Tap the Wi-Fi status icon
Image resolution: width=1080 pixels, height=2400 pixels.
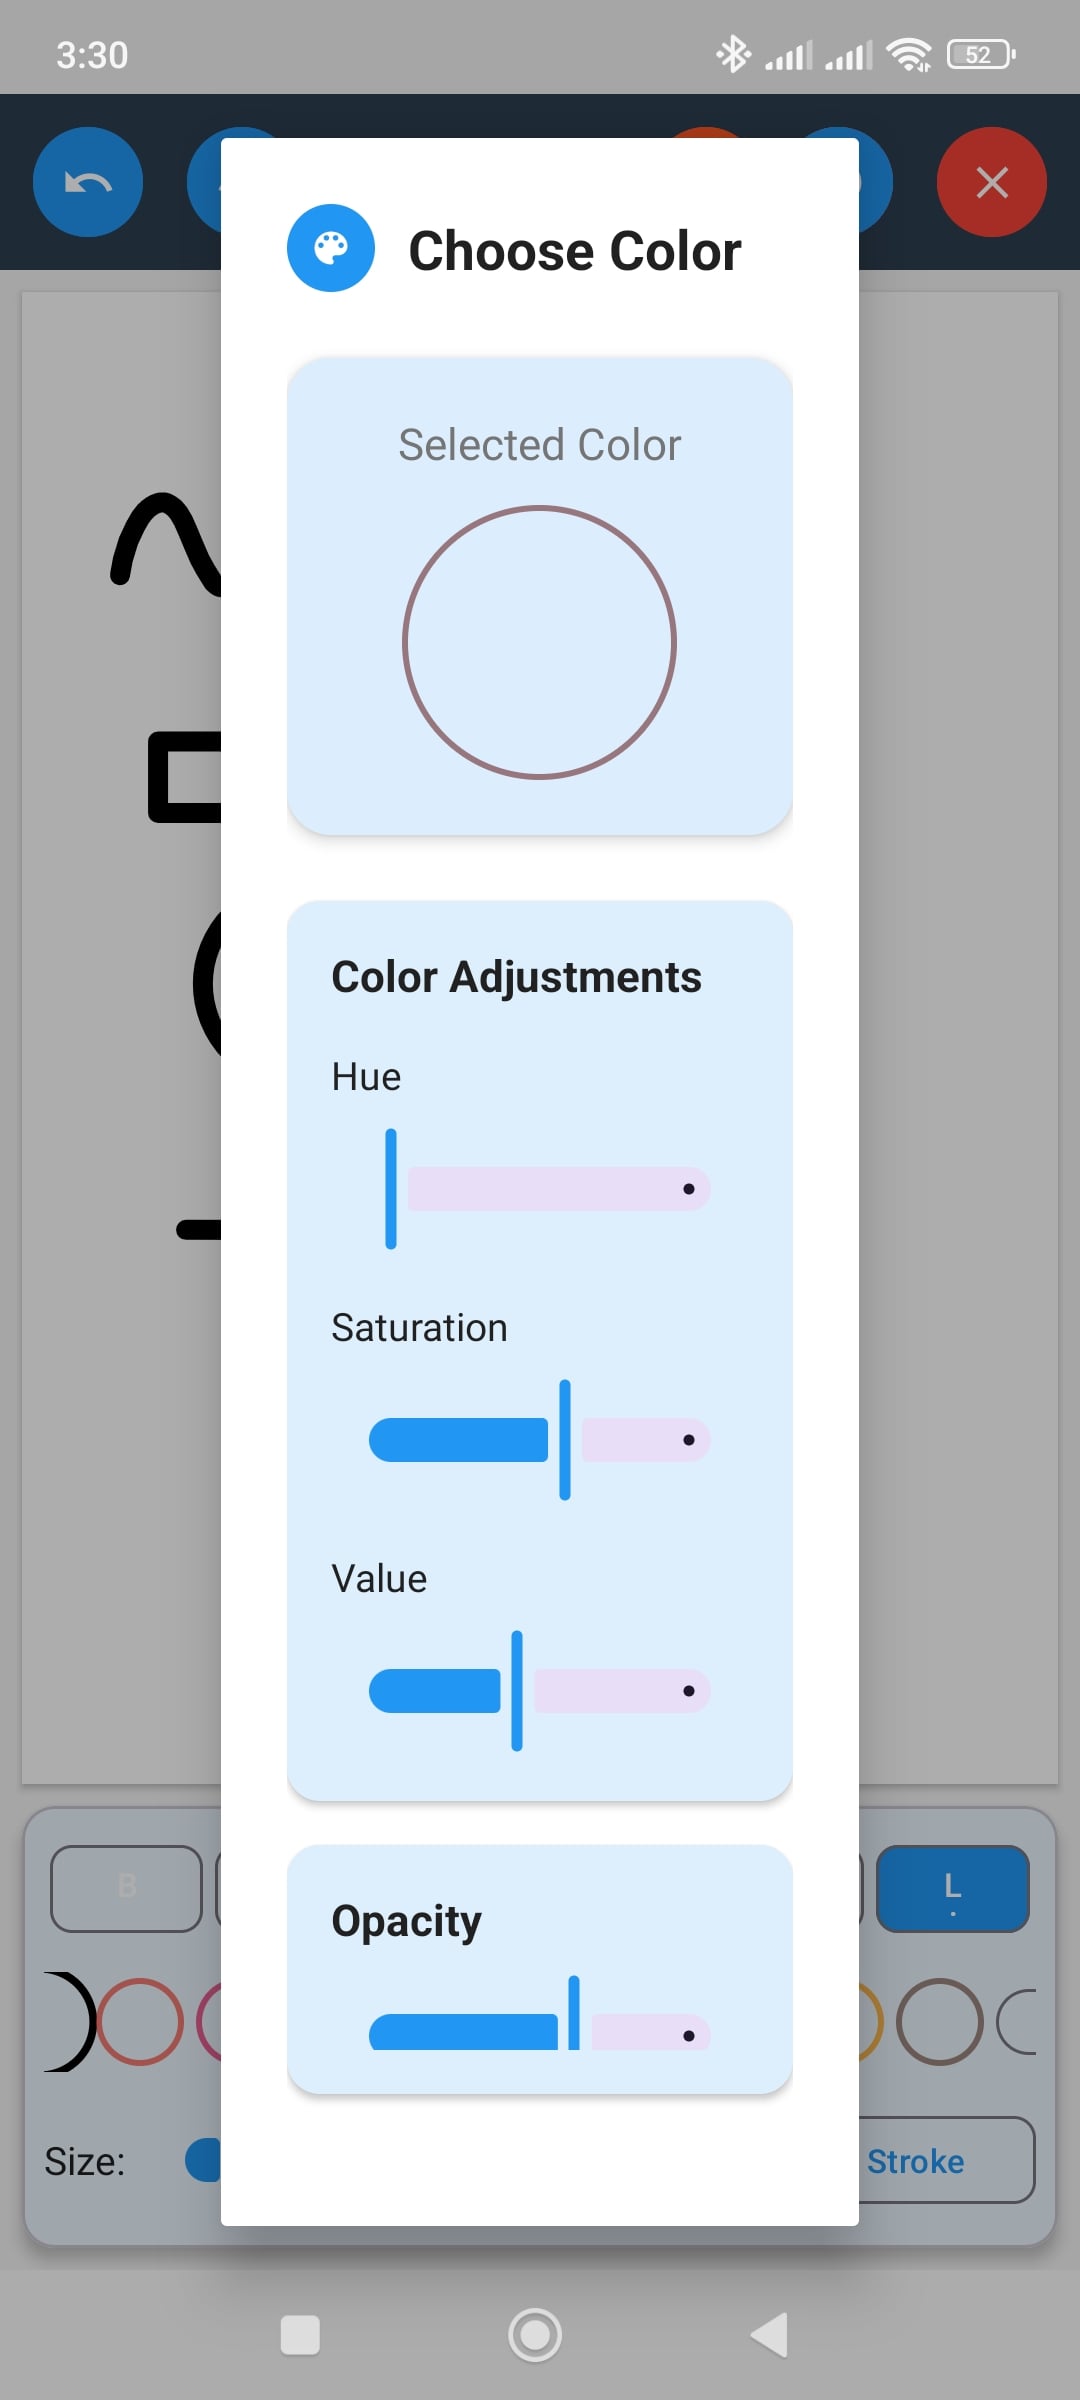[909, 55]
